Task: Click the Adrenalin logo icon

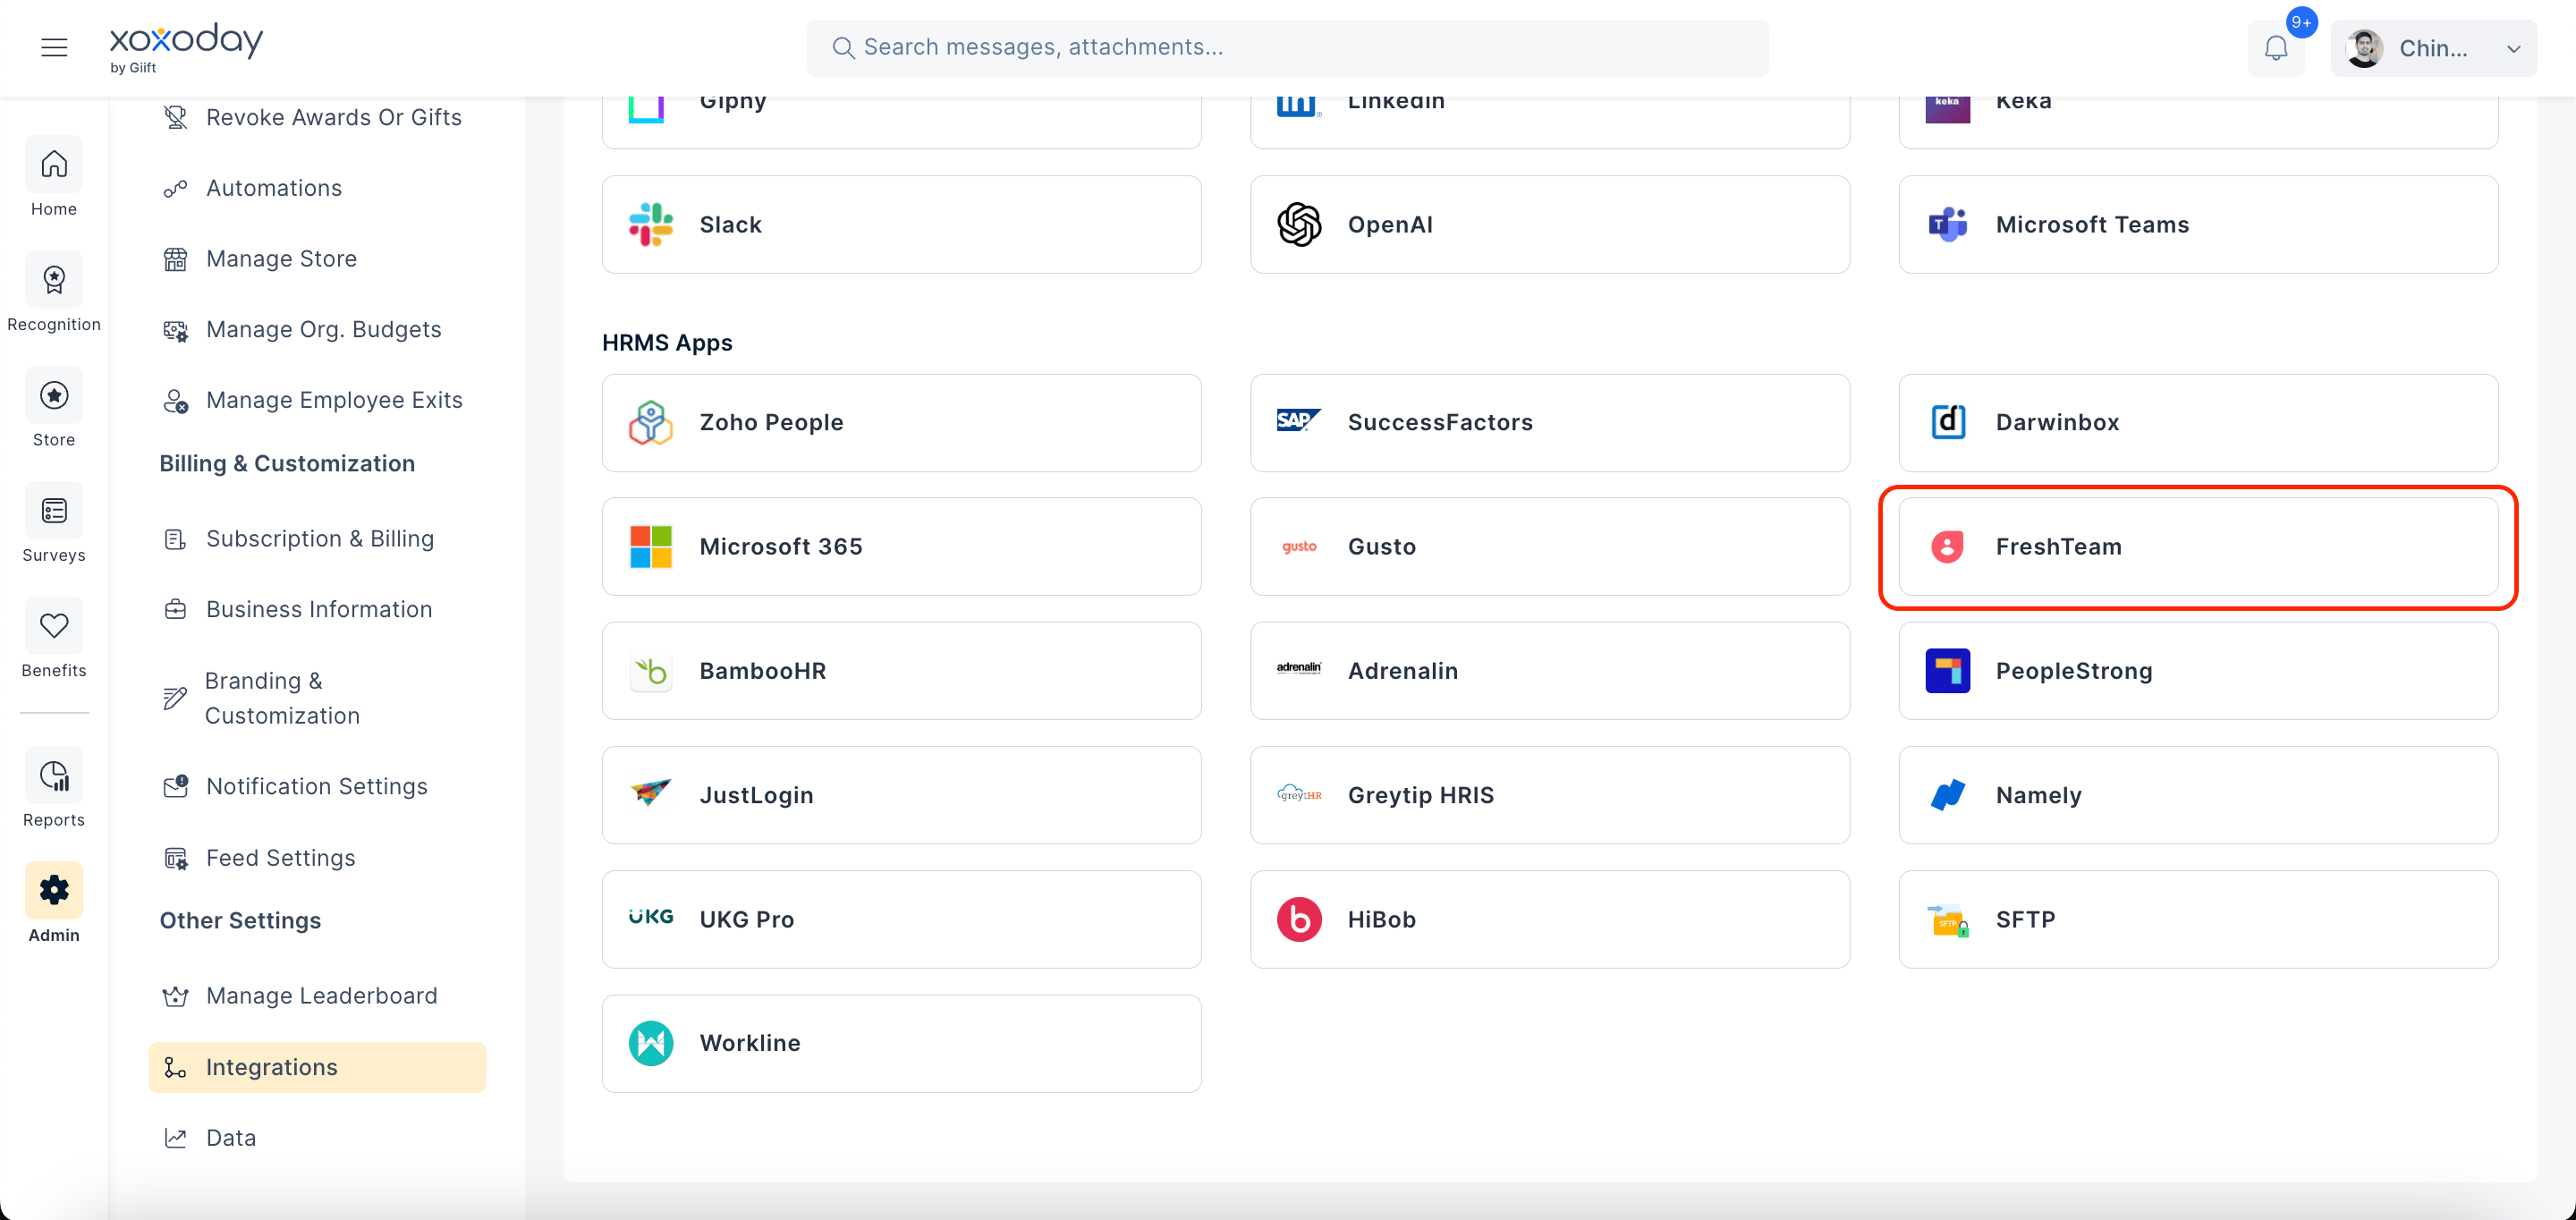Action: (1299, 668)
